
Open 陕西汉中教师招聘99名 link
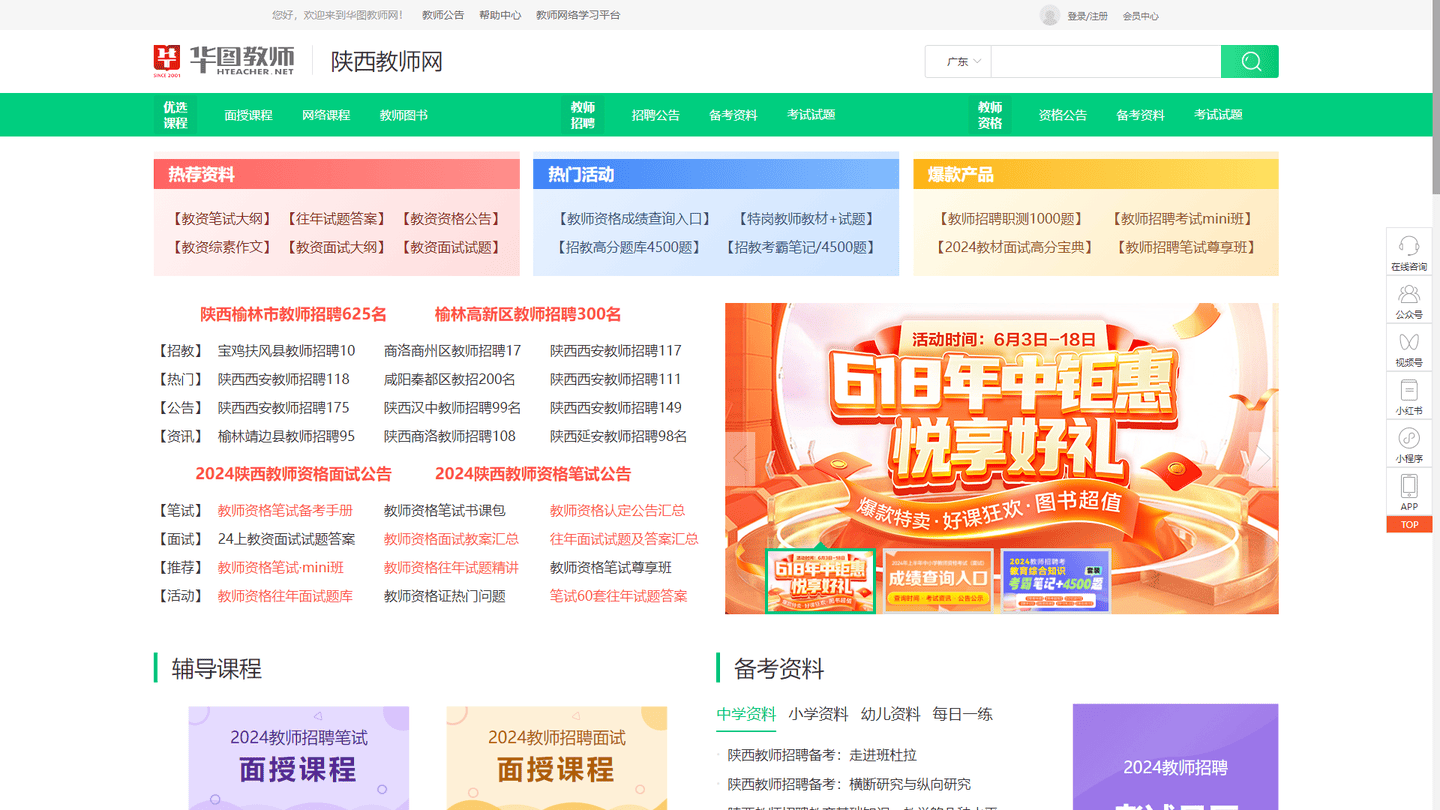[453, 408]
